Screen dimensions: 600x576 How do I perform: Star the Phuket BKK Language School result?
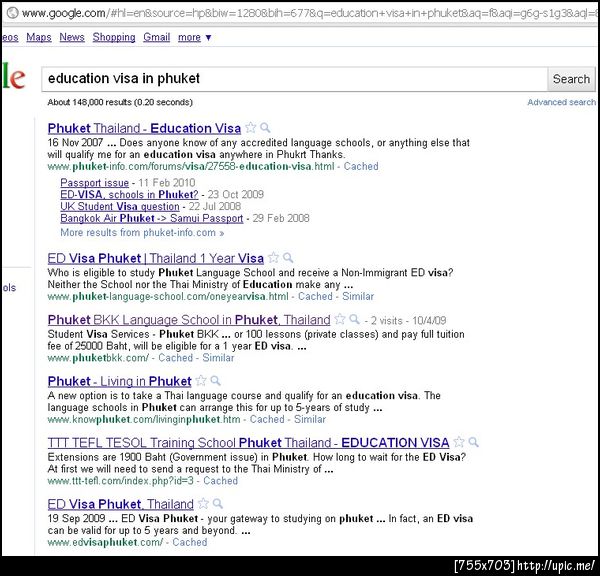[x=340, y=319]
